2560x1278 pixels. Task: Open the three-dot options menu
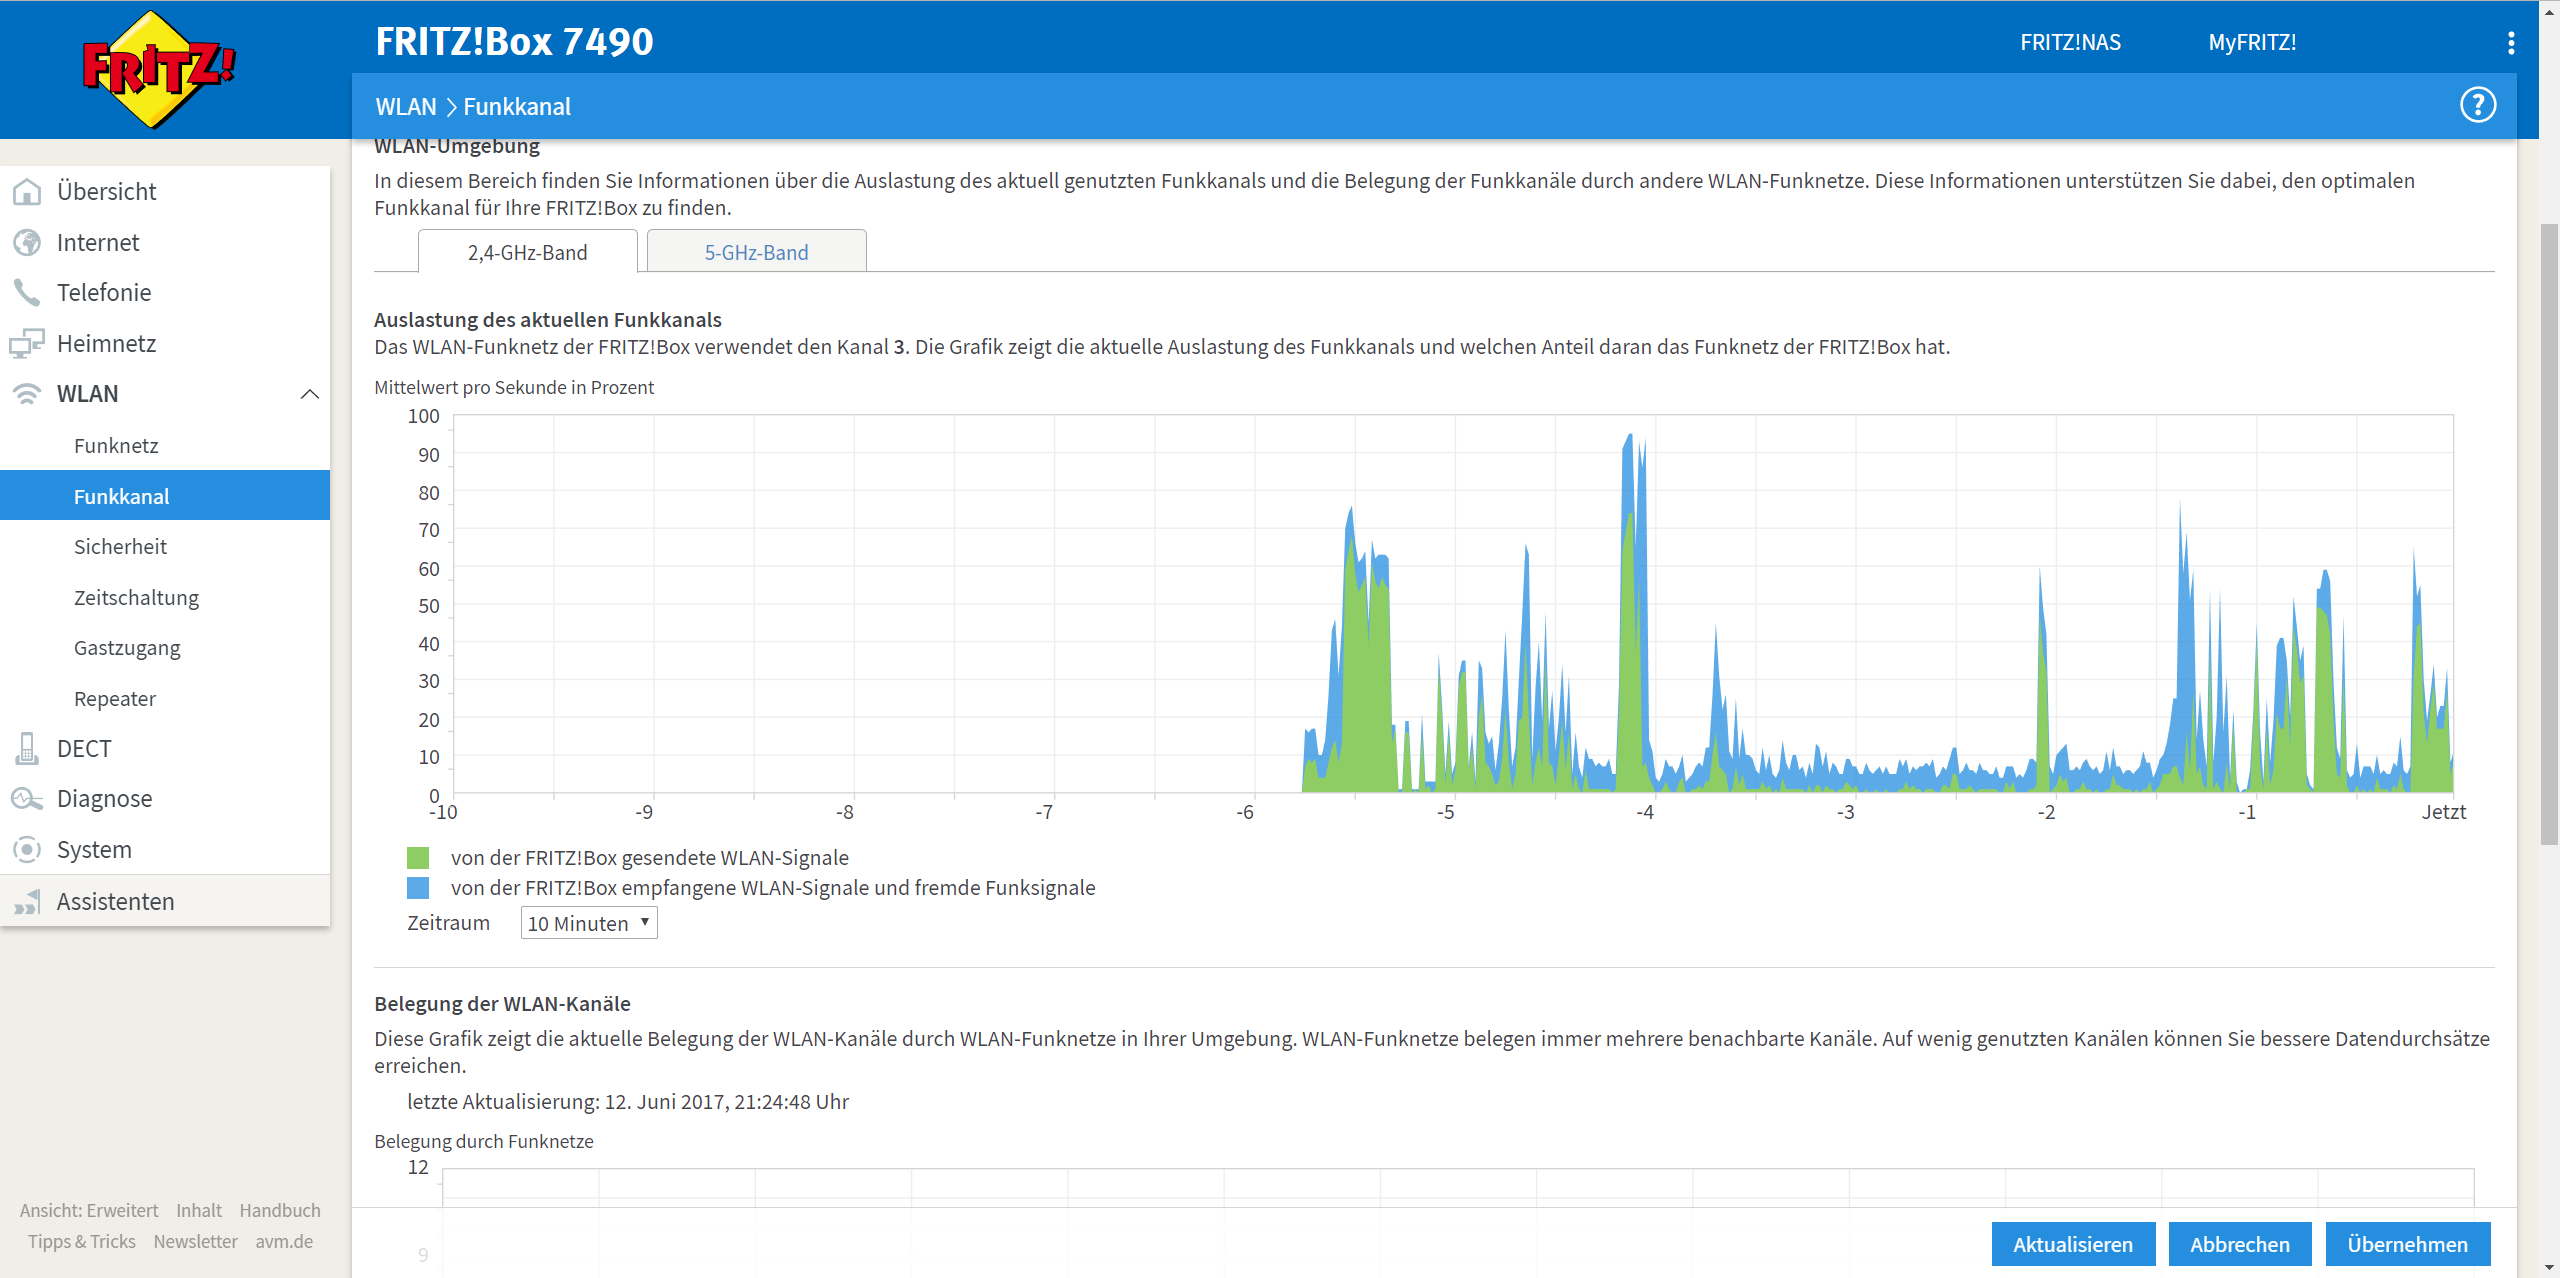[x=2510, y=43]
